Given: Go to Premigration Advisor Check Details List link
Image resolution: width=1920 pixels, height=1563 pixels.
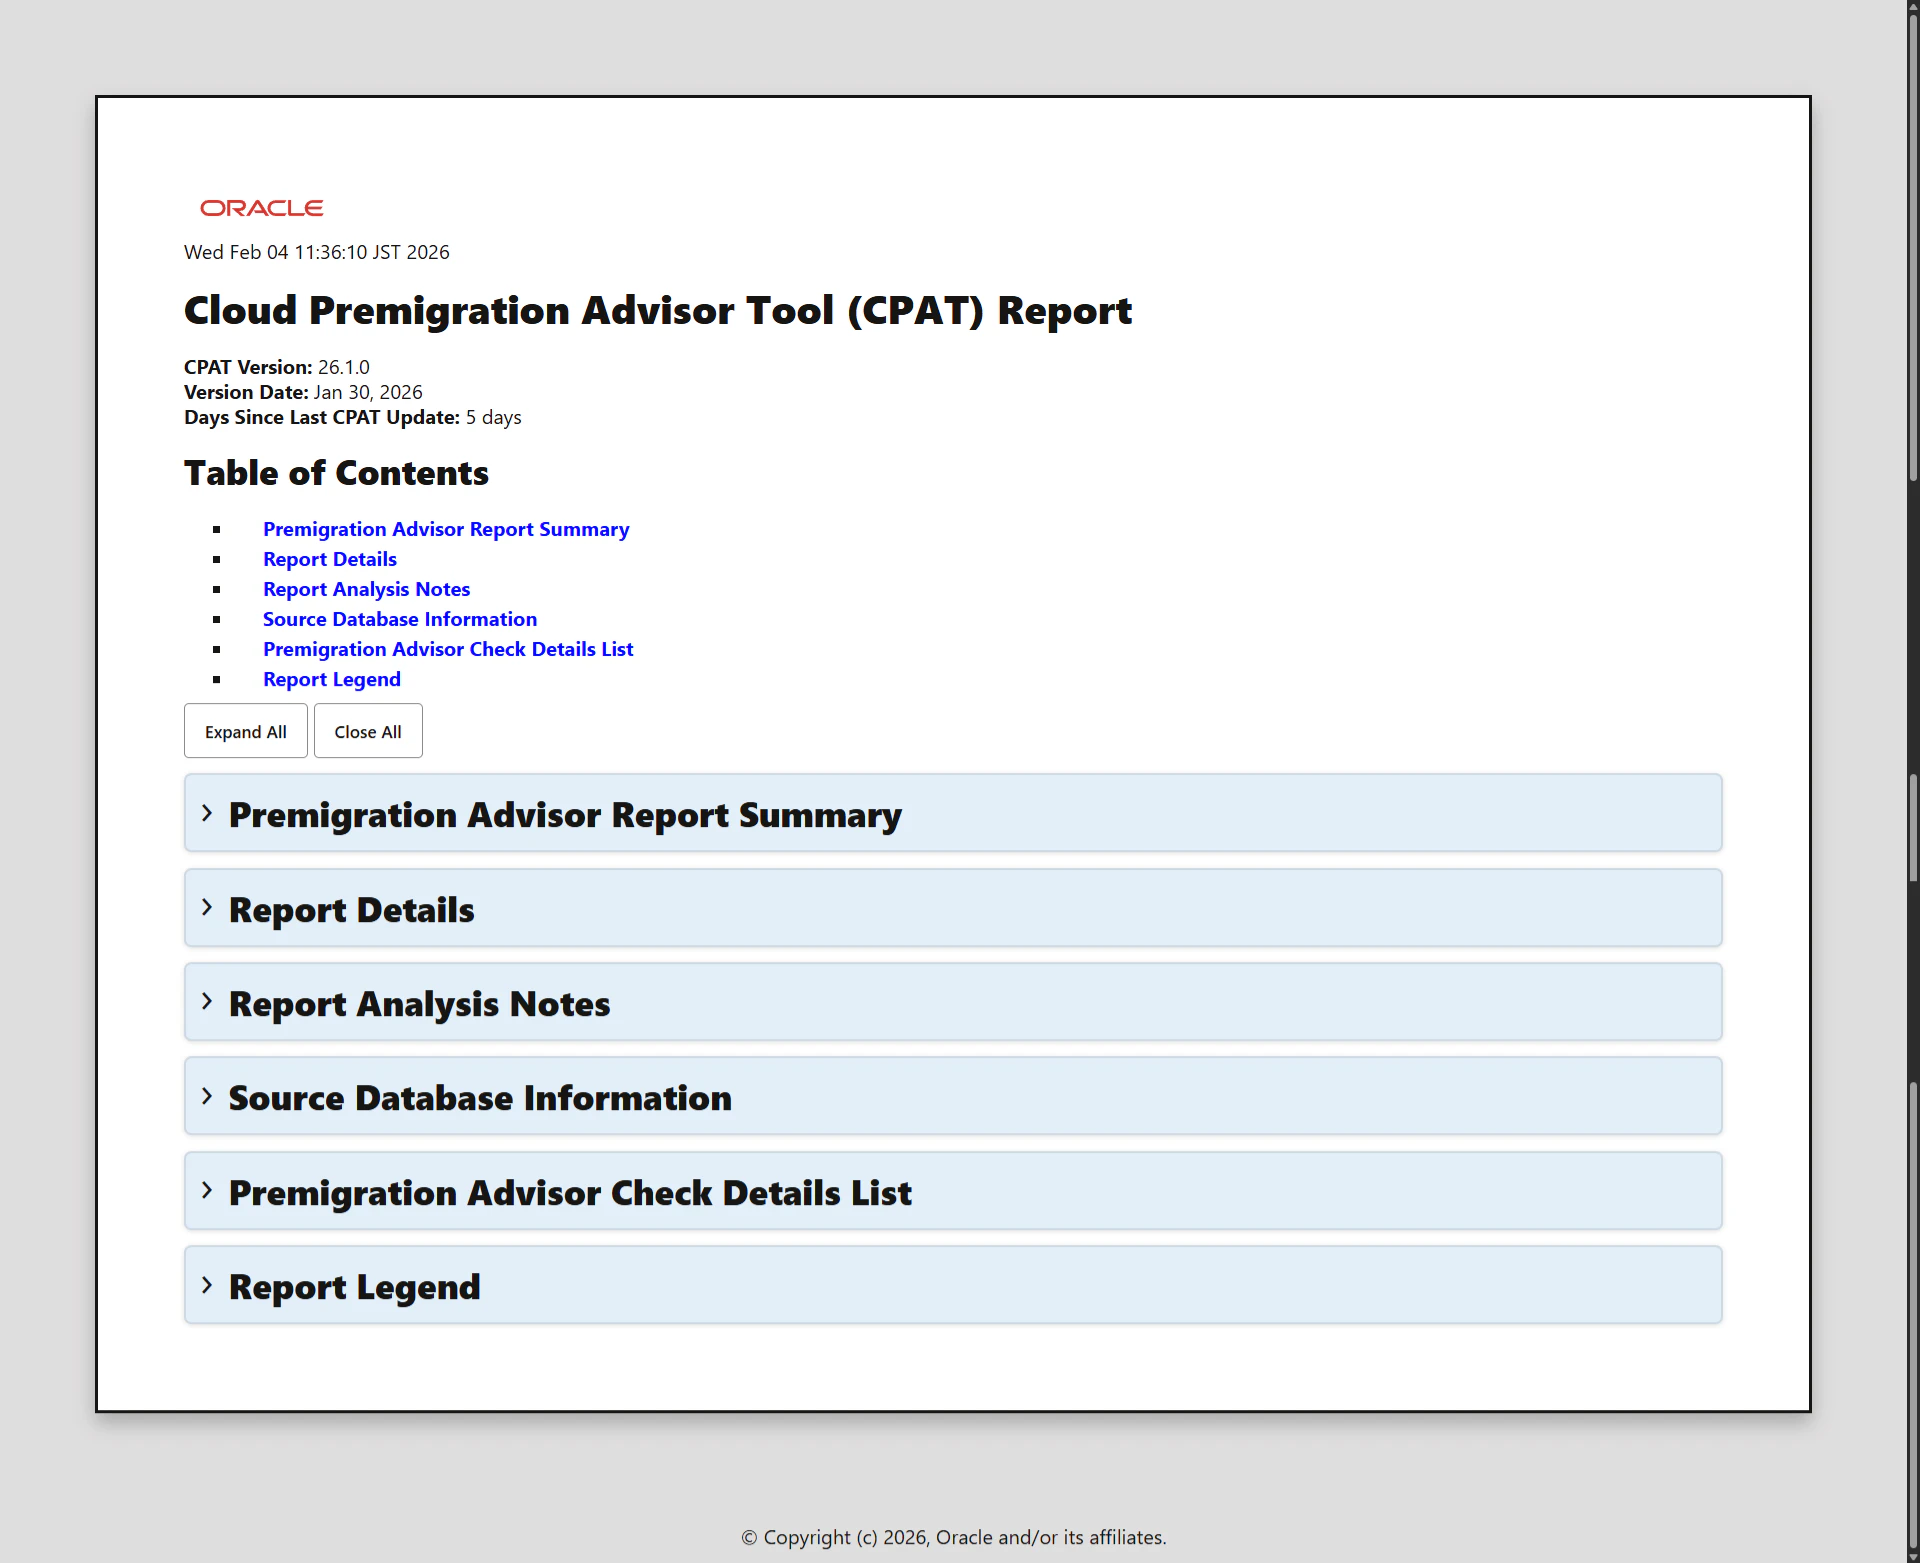Looking at the screenshot, I should click(x=448, y=649).
